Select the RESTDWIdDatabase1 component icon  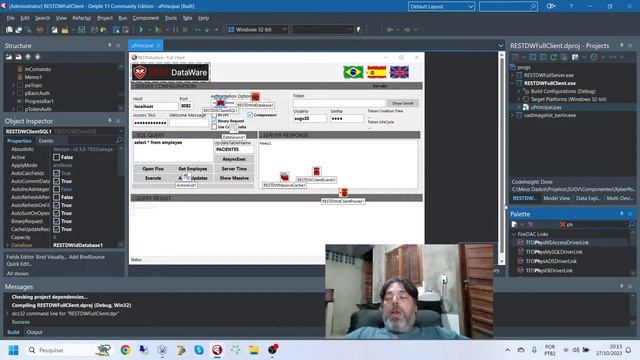pyautogui.click(x=255, y=97)
